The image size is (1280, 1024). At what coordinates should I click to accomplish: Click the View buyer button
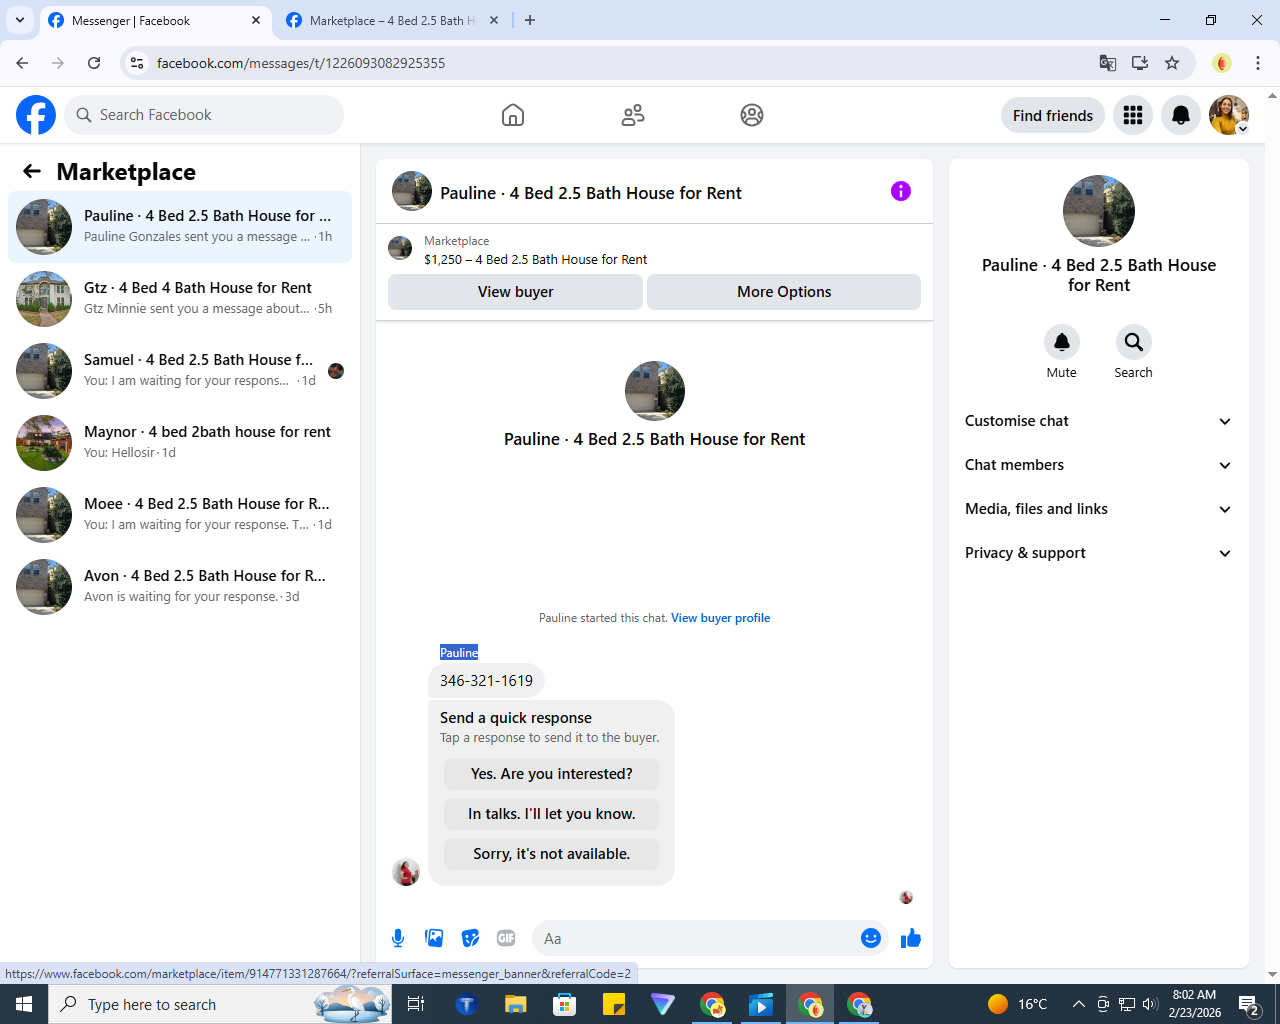[515, 292]
